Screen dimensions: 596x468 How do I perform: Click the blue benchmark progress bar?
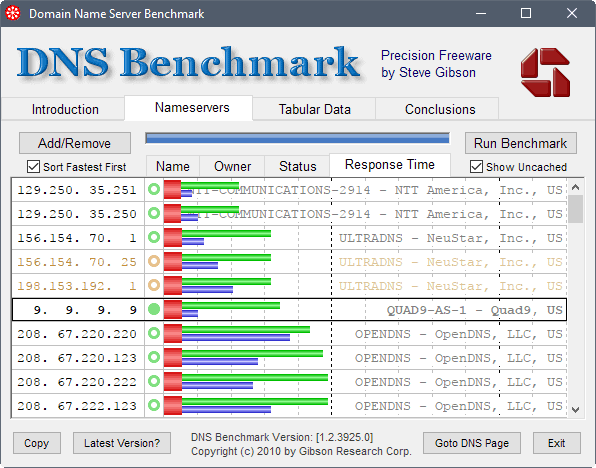pyautogui.click(x=297, y=138)
